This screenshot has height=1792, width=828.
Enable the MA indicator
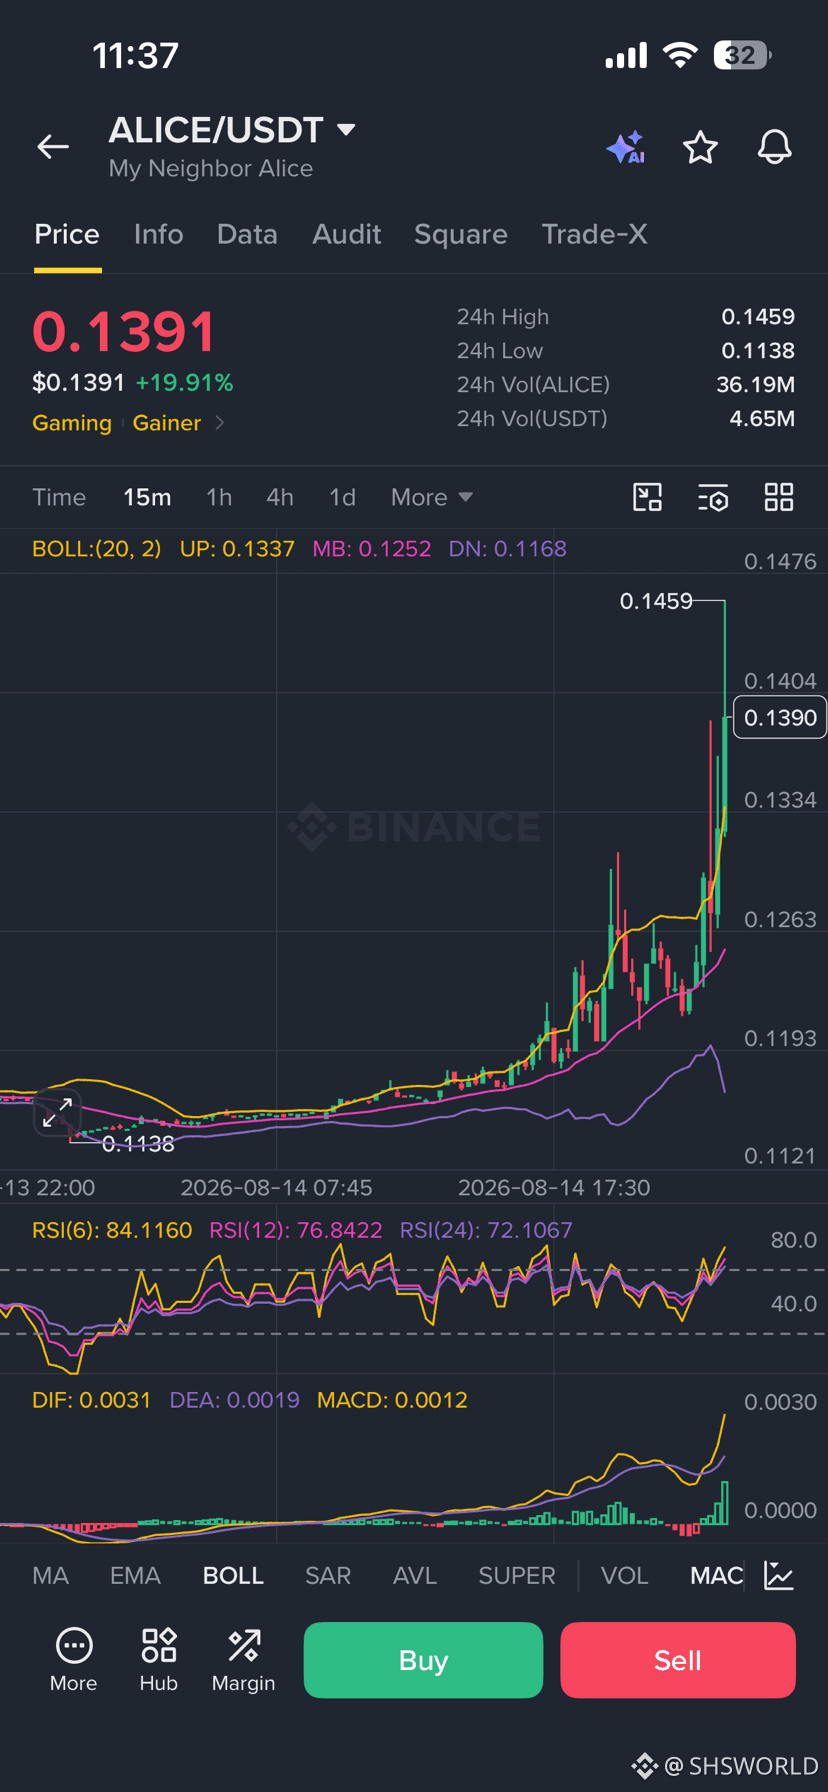pyautogui.click(x=50, y=1576)
